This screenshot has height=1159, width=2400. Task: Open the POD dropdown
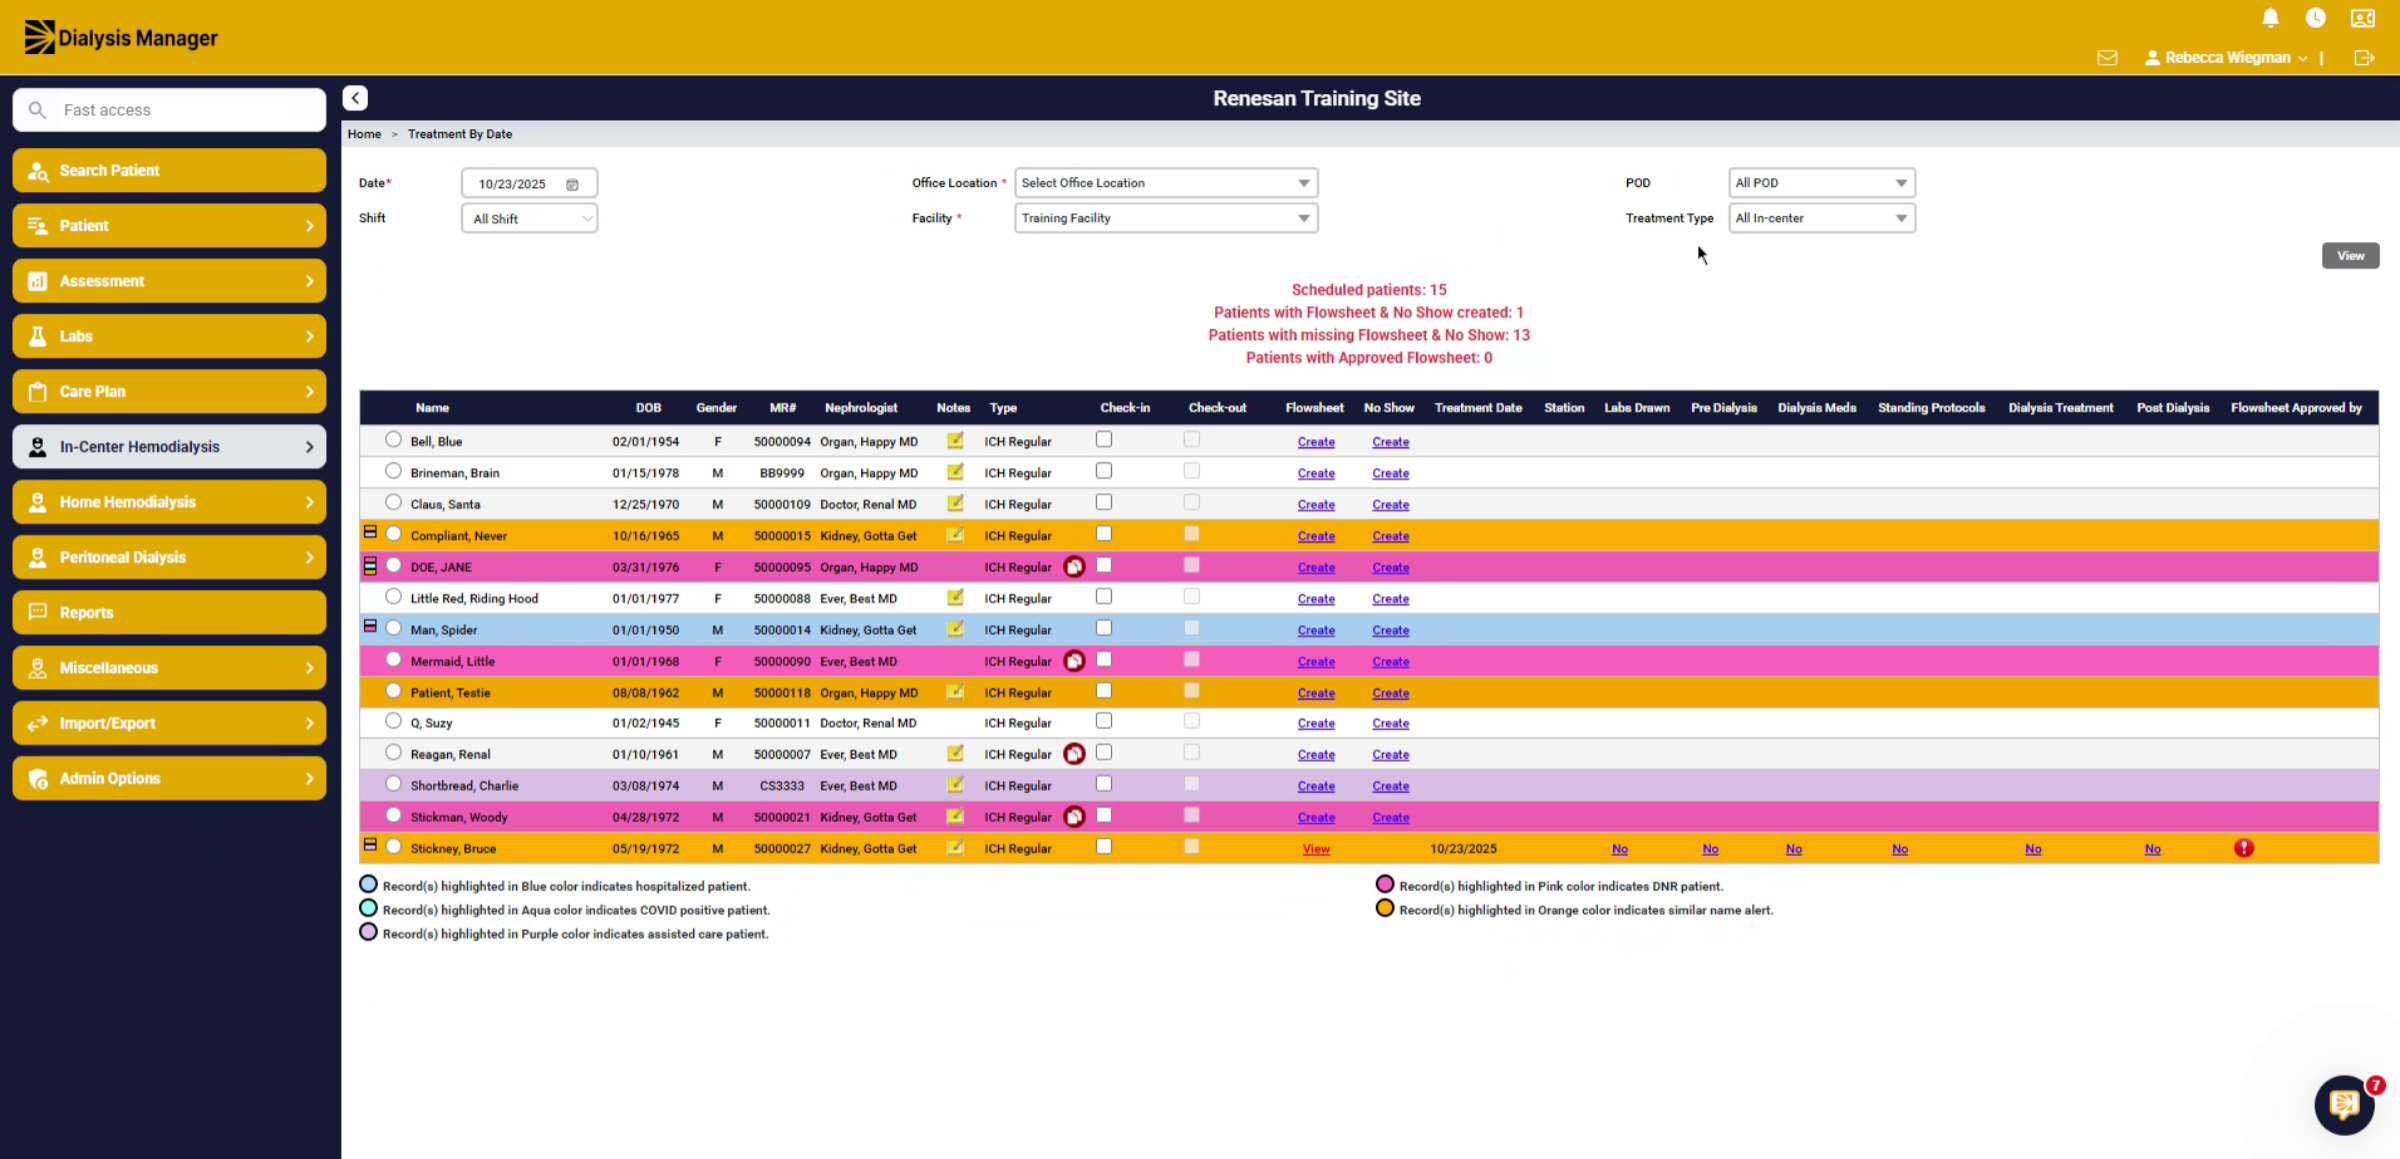click(1821, 183)
